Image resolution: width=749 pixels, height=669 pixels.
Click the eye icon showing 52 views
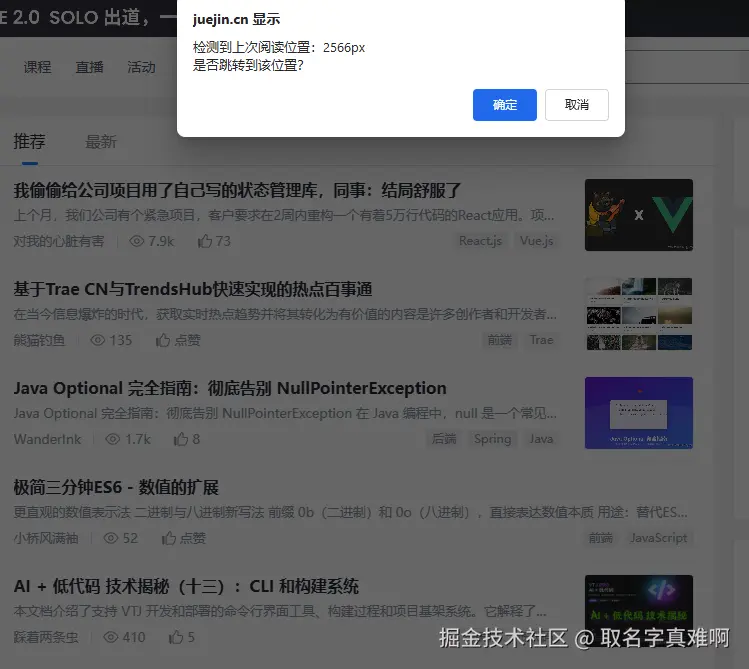click(111, 538)
